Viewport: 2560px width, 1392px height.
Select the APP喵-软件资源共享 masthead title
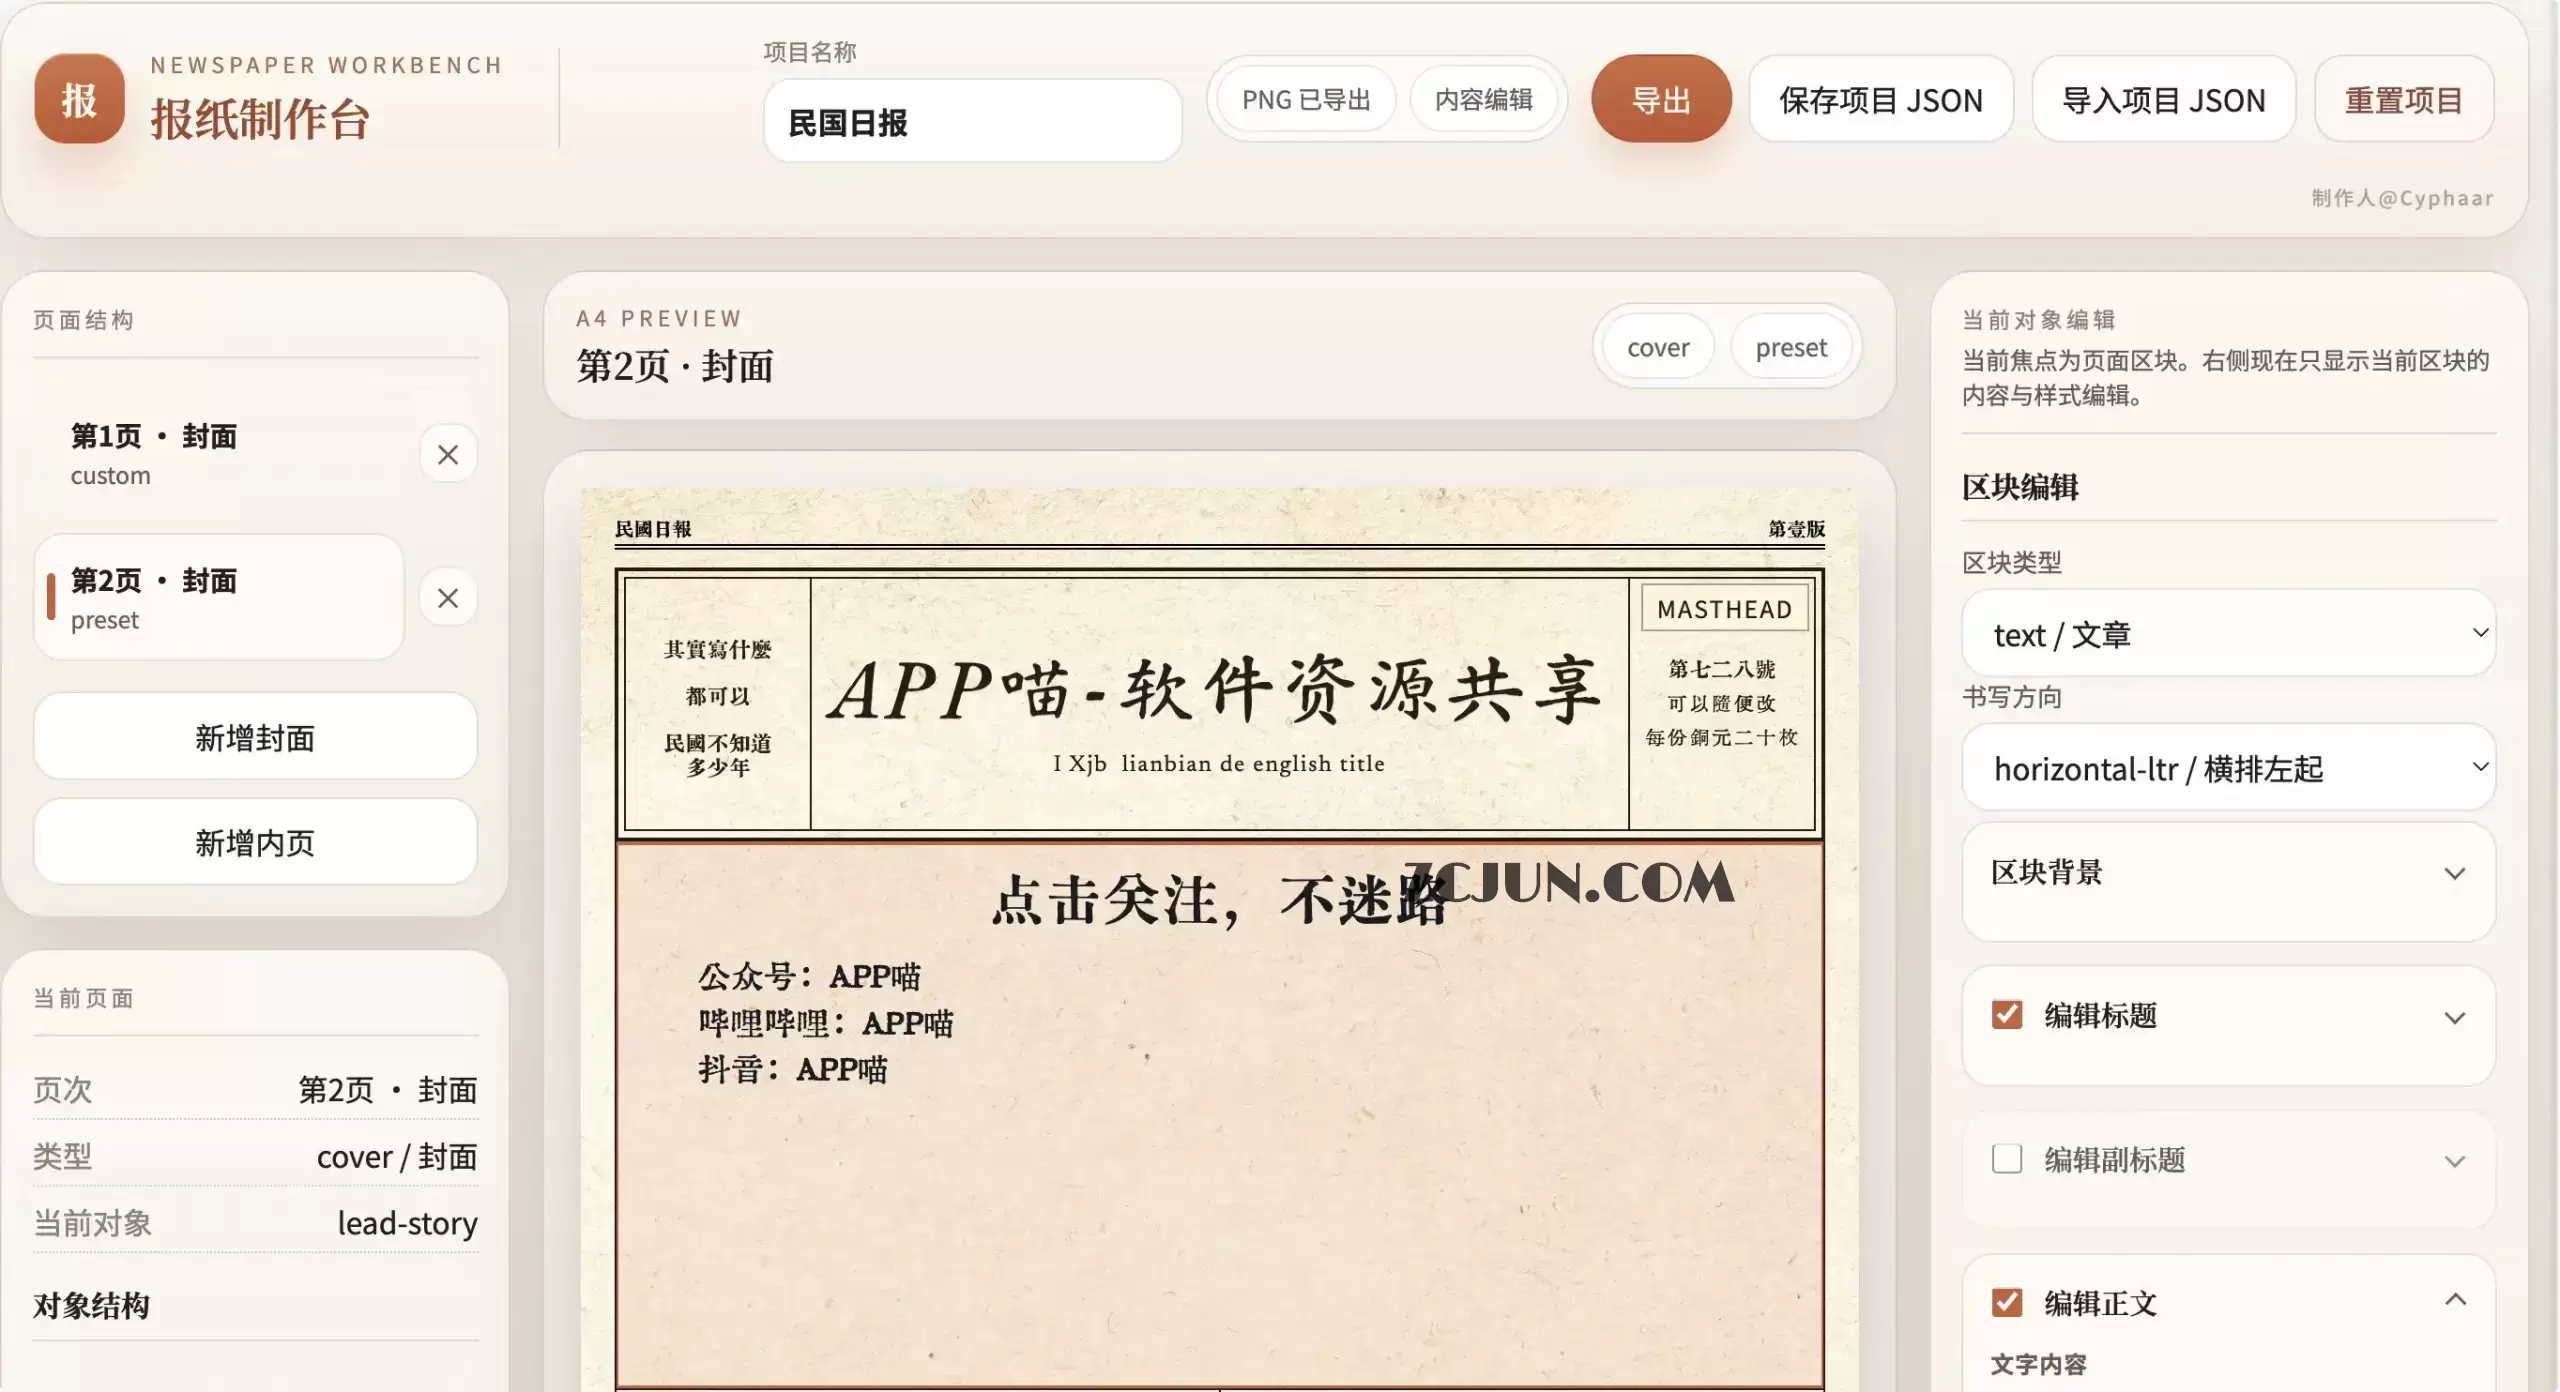(x=1216, y=689)
